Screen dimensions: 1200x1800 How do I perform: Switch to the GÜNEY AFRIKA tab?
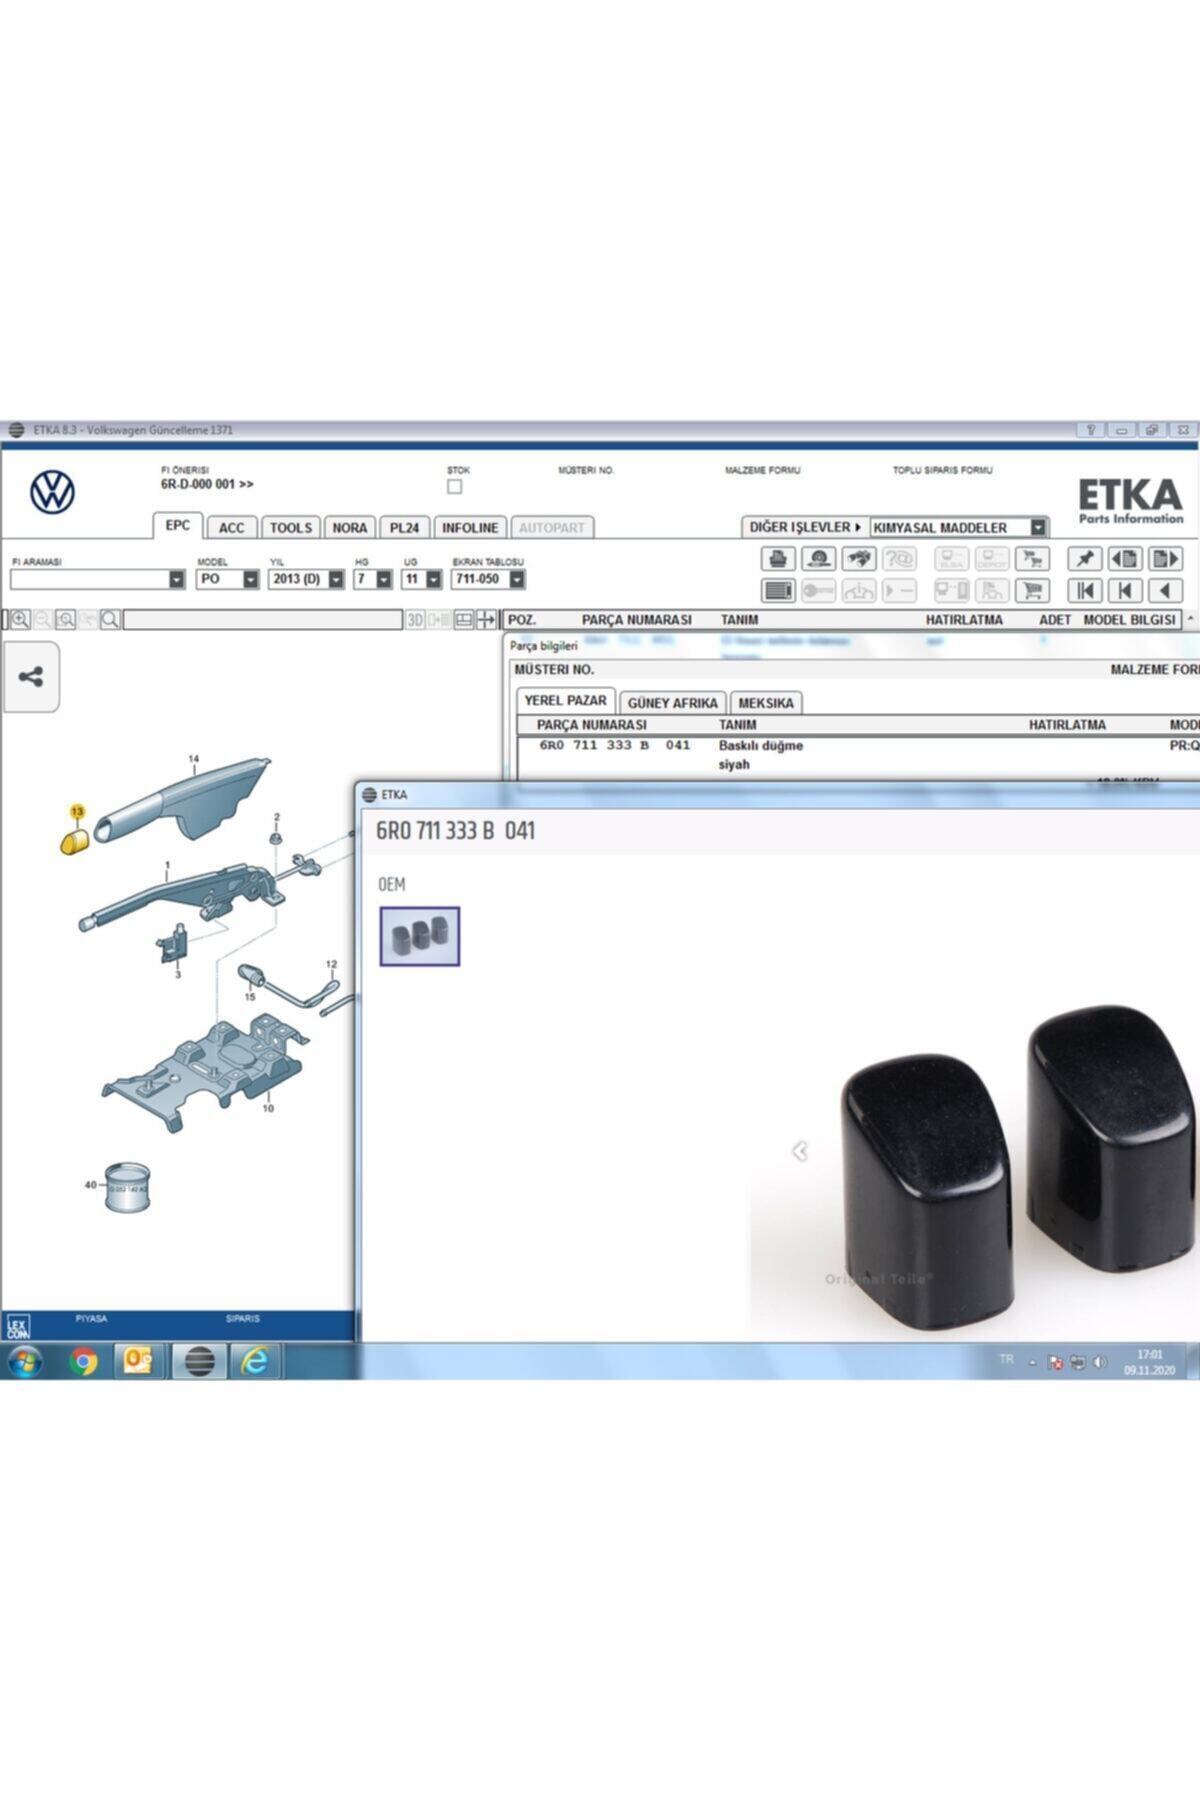click(x=672, y=703)
